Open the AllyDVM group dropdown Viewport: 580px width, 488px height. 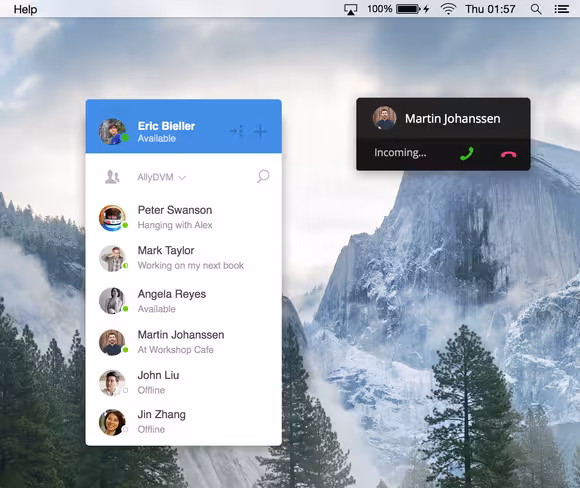(161, 177)
